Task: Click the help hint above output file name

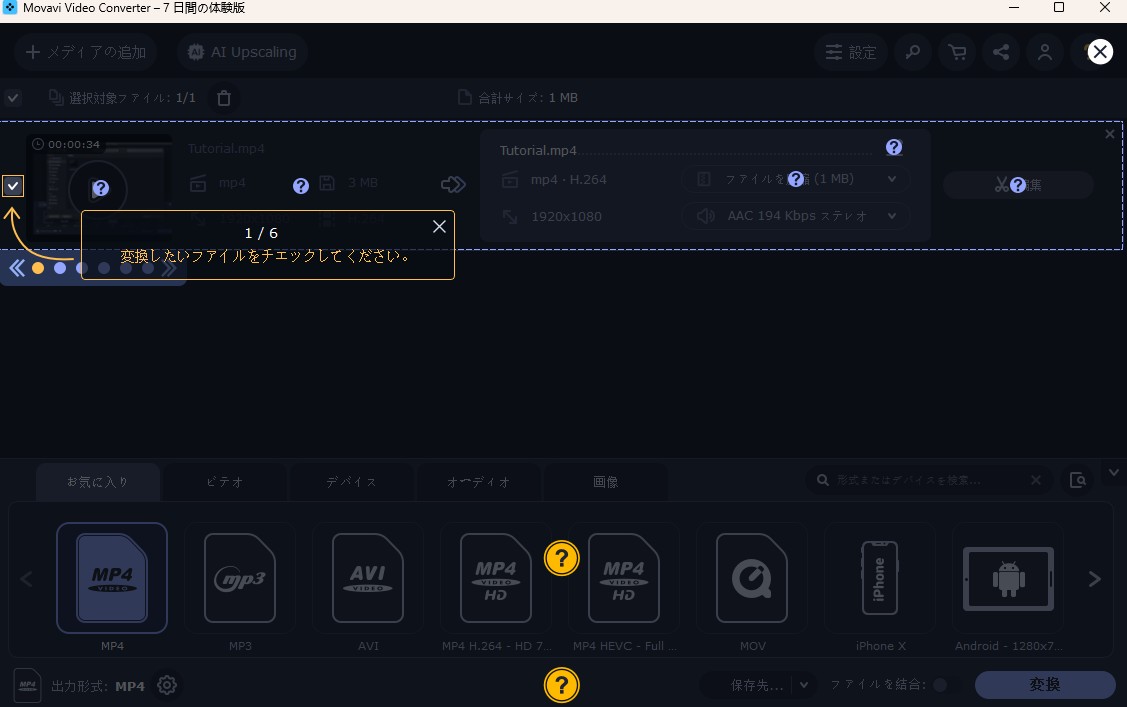Action: pyautogui.click(x=894, y=147)
